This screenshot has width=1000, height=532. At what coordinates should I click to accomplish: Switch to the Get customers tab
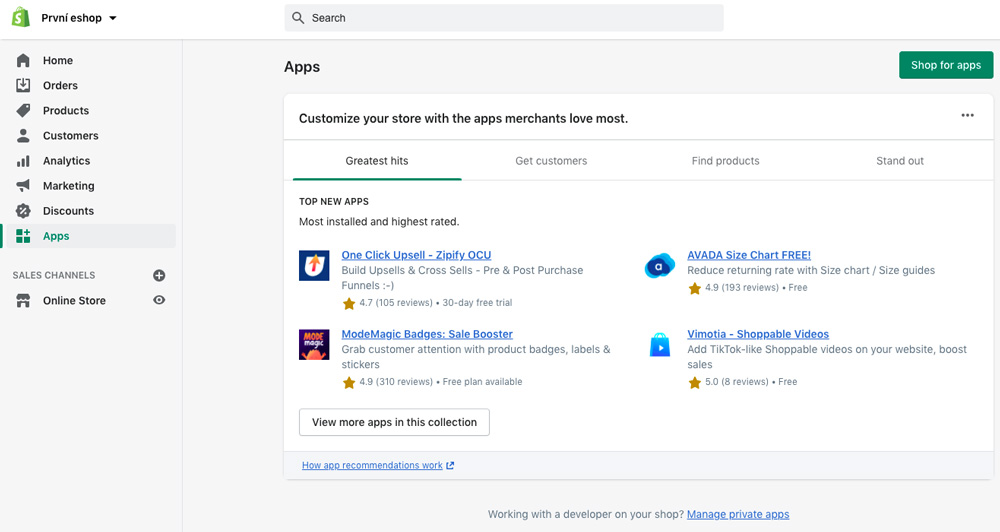pyautogui.click(x=551, y=161)
